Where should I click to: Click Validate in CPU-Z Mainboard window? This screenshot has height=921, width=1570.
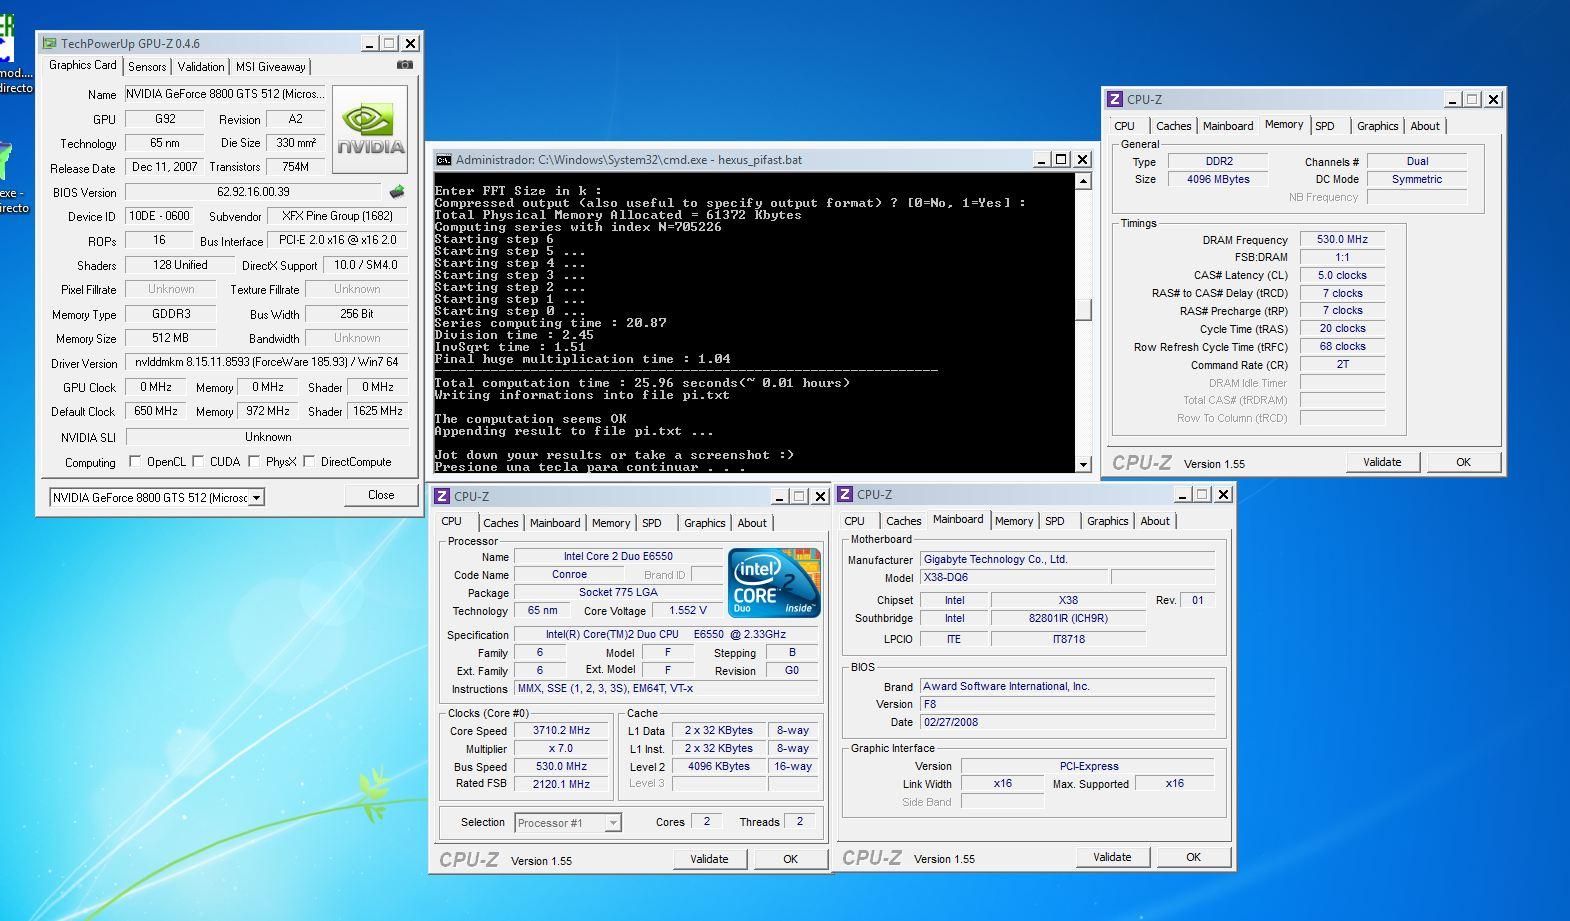click(1112, 857)
